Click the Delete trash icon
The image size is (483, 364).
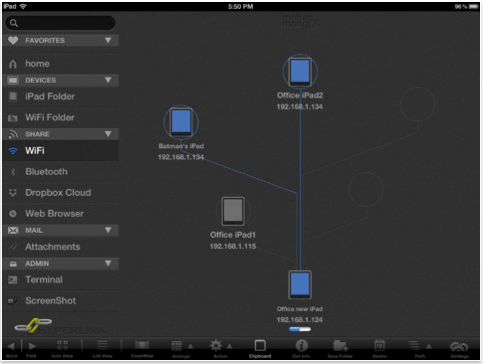(x=379, y=346)
